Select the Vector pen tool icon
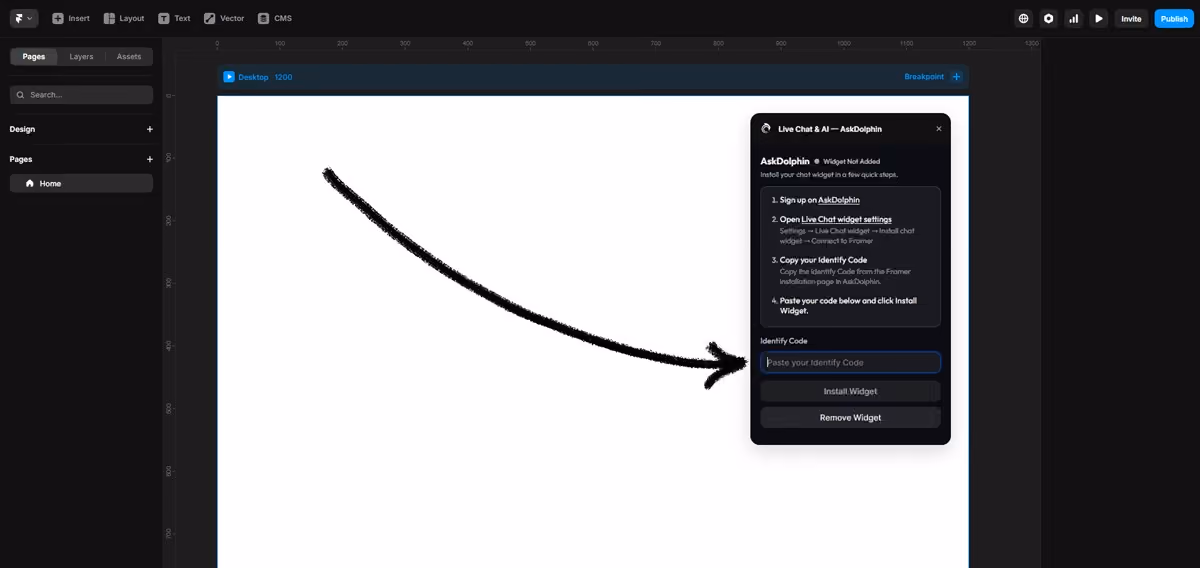 pyautogui.click(x=210, y=18)
